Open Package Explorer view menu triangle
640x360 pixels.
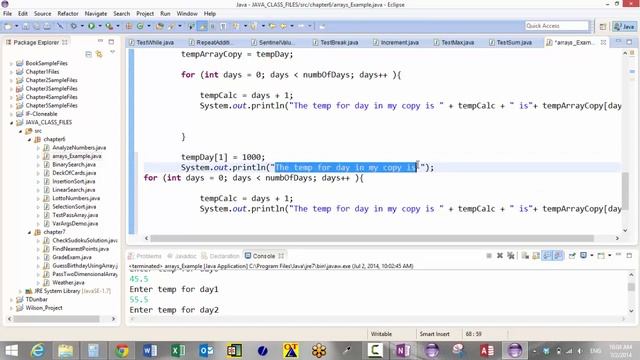coord(112,52)
